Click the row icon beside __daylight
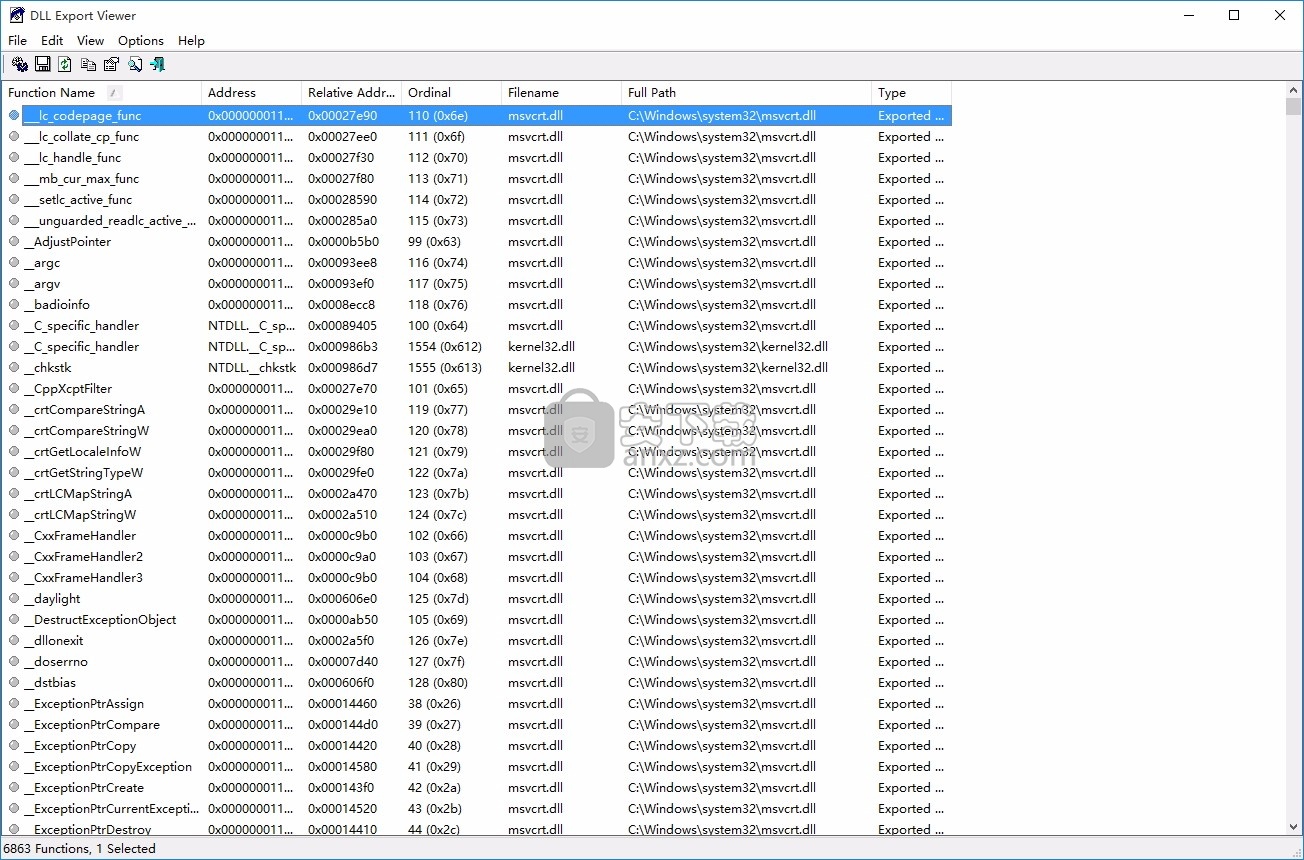1304x860 pixels. [14, 599]
